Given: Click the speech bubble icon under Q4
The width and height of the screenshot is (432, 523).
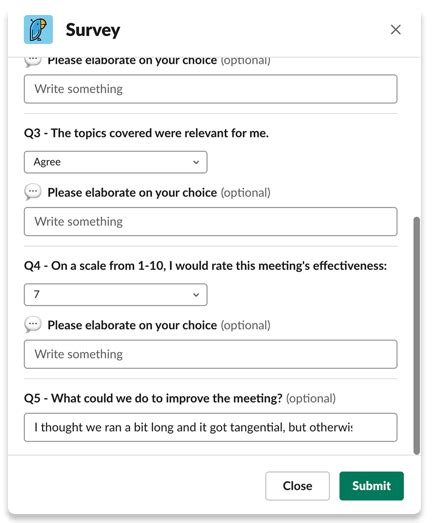Looking at the screenshot, I should pyautogui.click(x=33, y=325).
